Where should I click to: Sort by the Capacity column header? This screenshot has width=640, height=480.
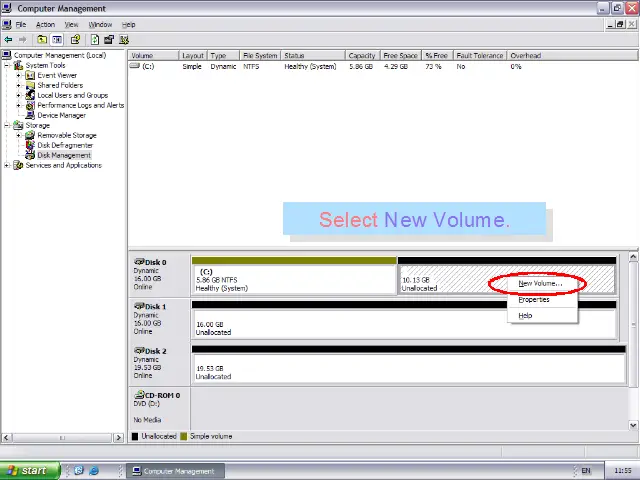[x=362, y=56]
